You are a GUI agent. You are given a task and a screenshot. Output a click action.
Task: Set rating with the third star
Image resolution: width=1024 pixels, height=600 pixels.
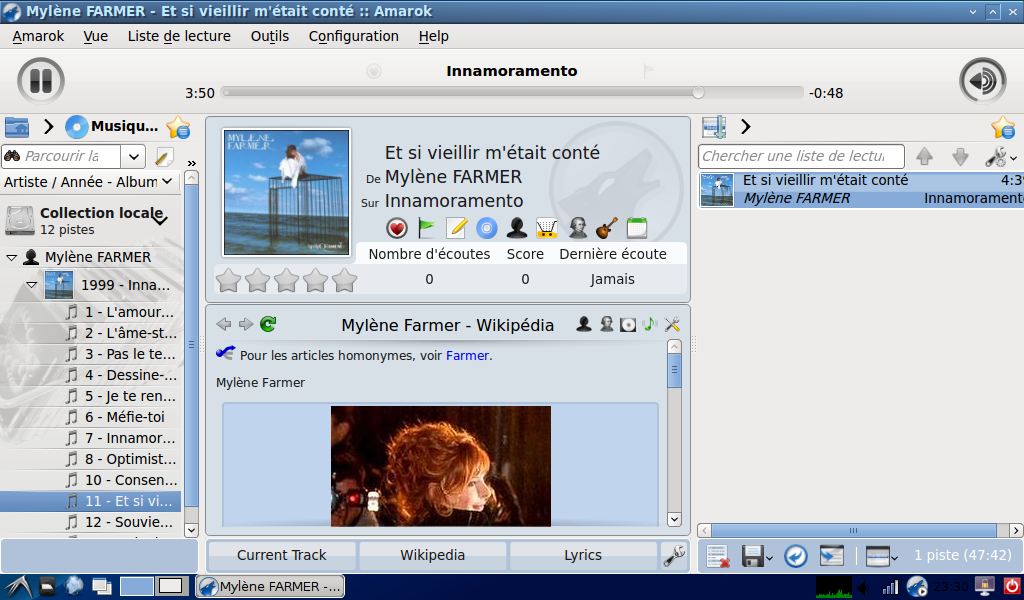(287, 280)
